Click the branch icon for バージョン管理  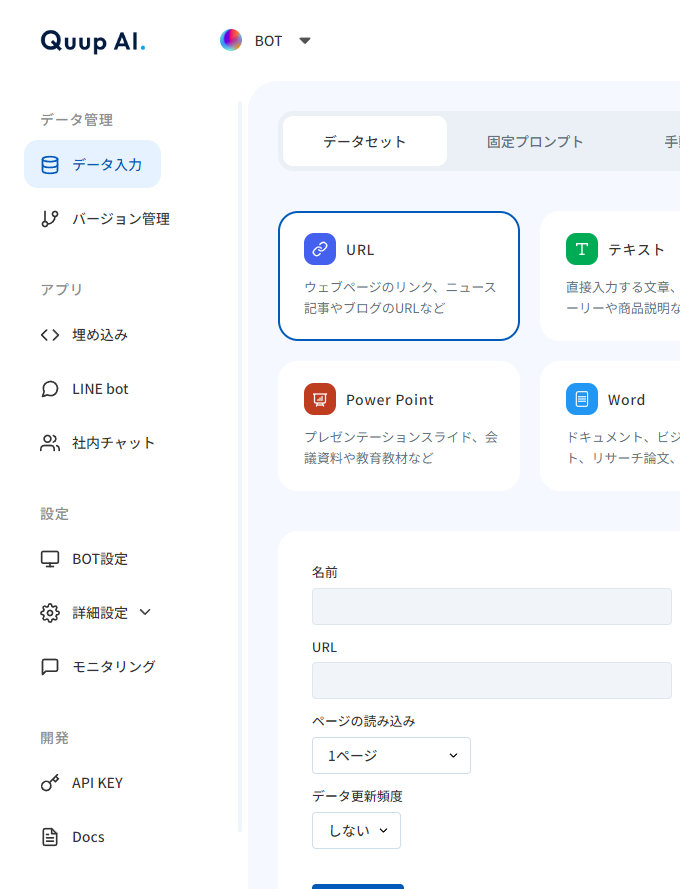(x=50, y=219)
